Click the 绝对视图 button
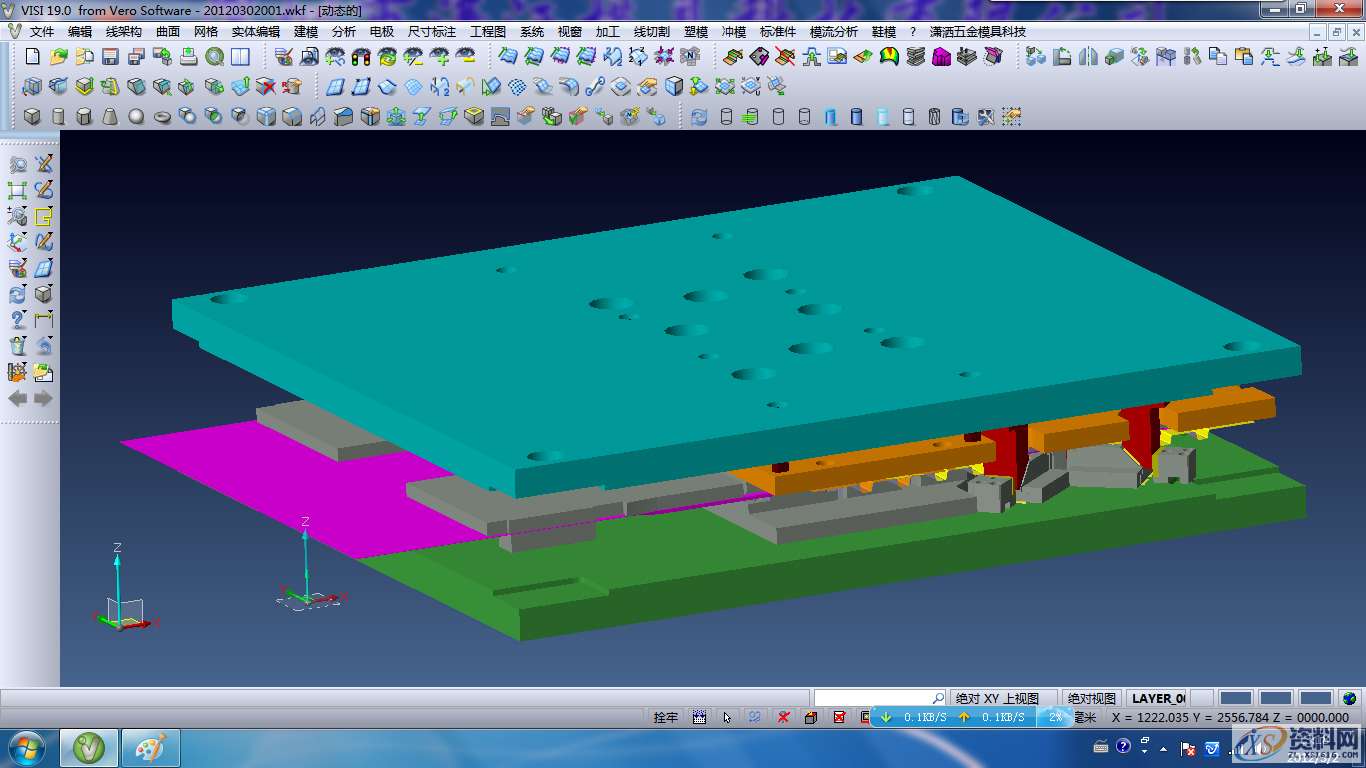The image size is (1366, 768). click(1091, 698)
